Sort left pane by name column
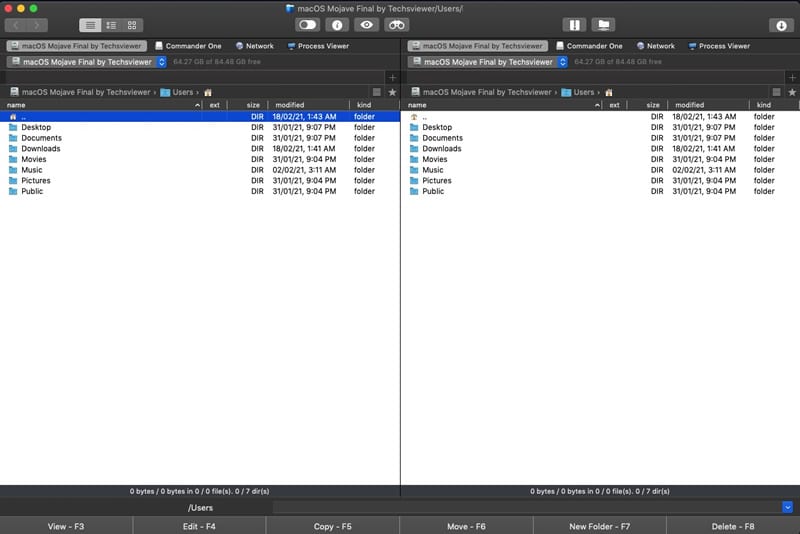 [x=101, y=105]
